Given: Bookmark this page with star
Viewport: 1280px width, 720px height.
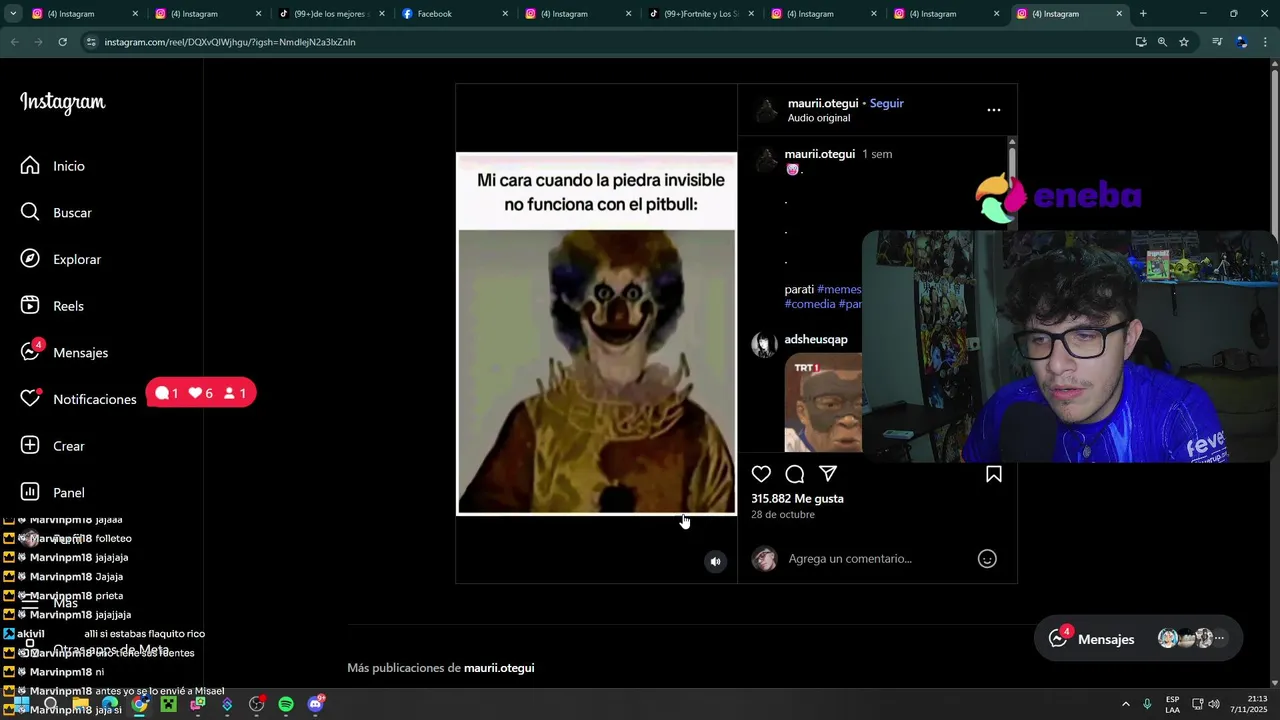Looking at the screenshot, I should point(1184,42).
